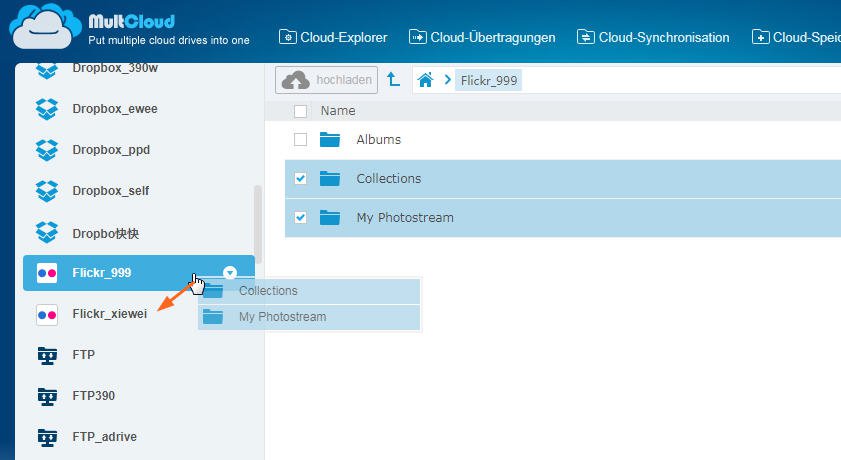Click the home breadcrumb icon
The height and width of the screenshot is (460, 841).
425,80
